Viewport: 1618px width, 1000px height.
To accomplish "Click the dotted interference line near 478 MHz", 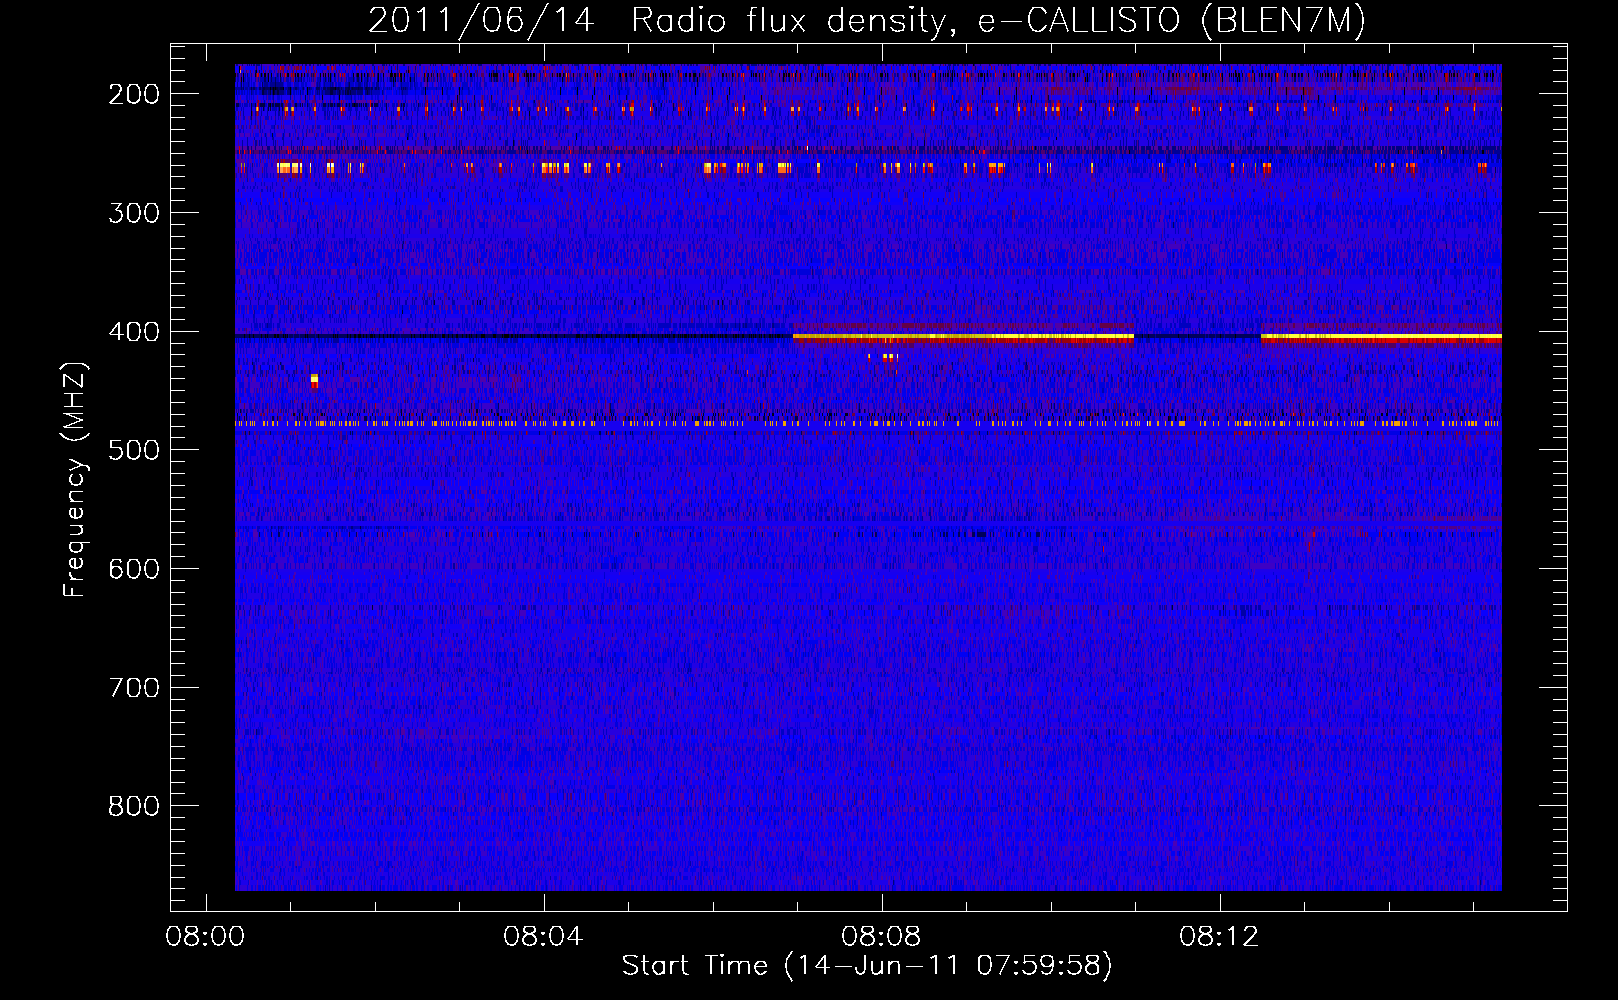I will [x=868, y=424].
